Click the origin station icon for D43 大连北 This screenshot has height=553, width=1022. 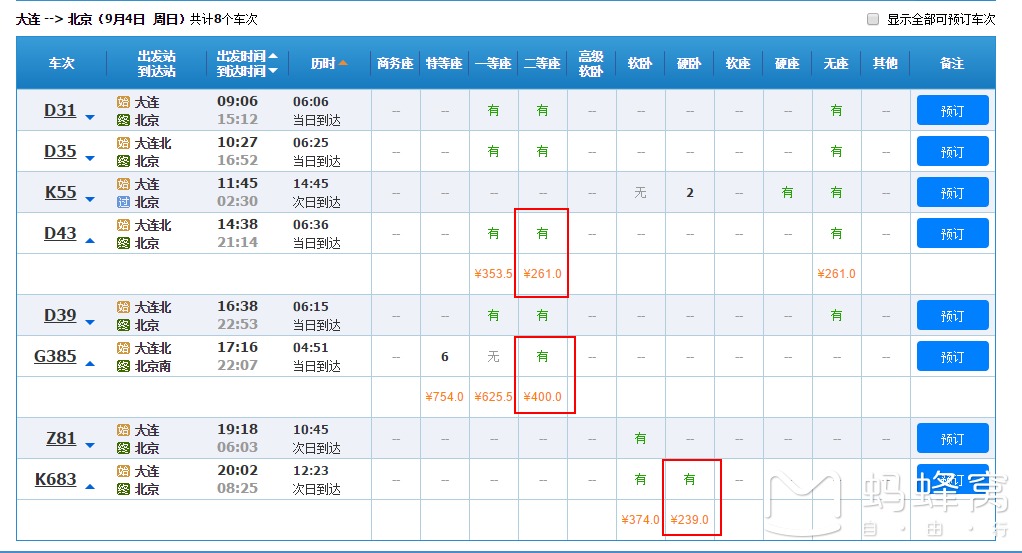click(123, 225)
